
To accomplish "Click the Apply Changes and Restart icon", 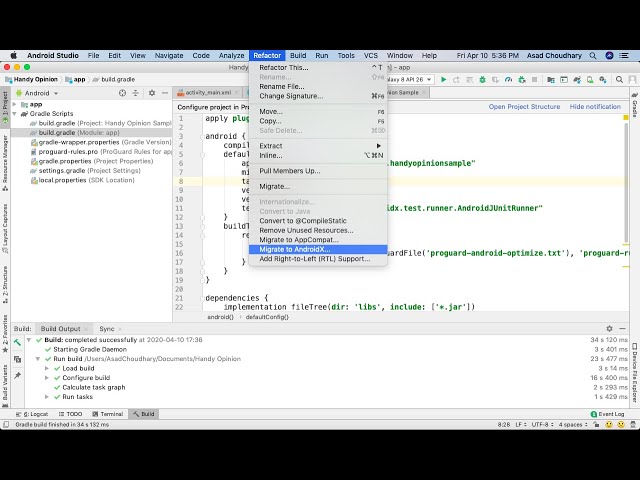I will click(x=456, y=80).
